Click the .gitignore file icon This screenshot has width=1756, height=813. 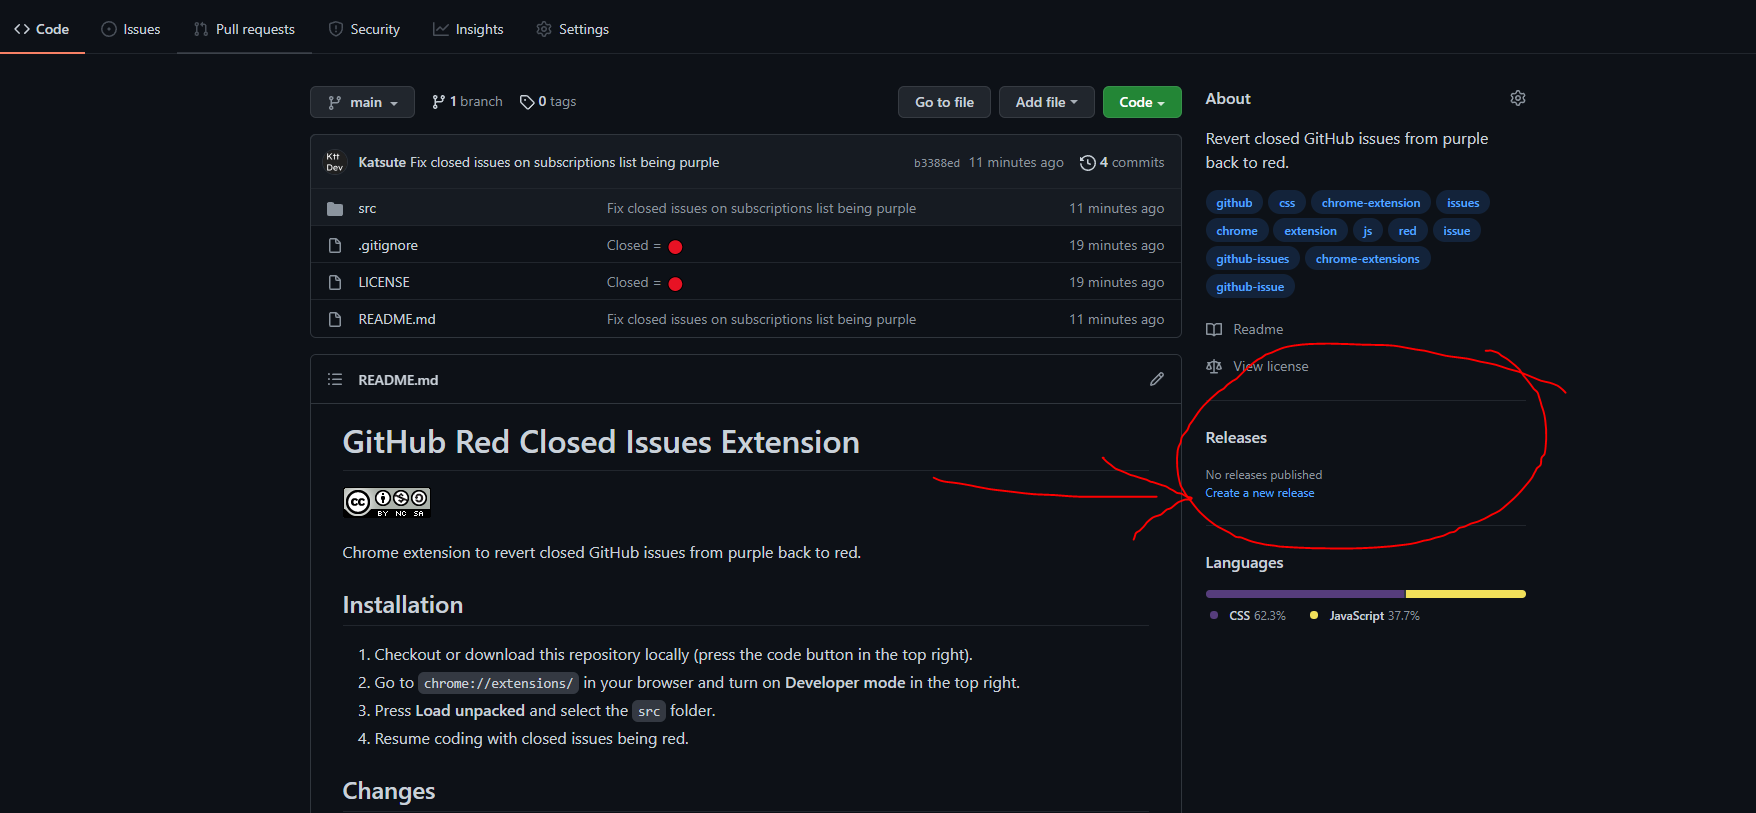(335, 245)
